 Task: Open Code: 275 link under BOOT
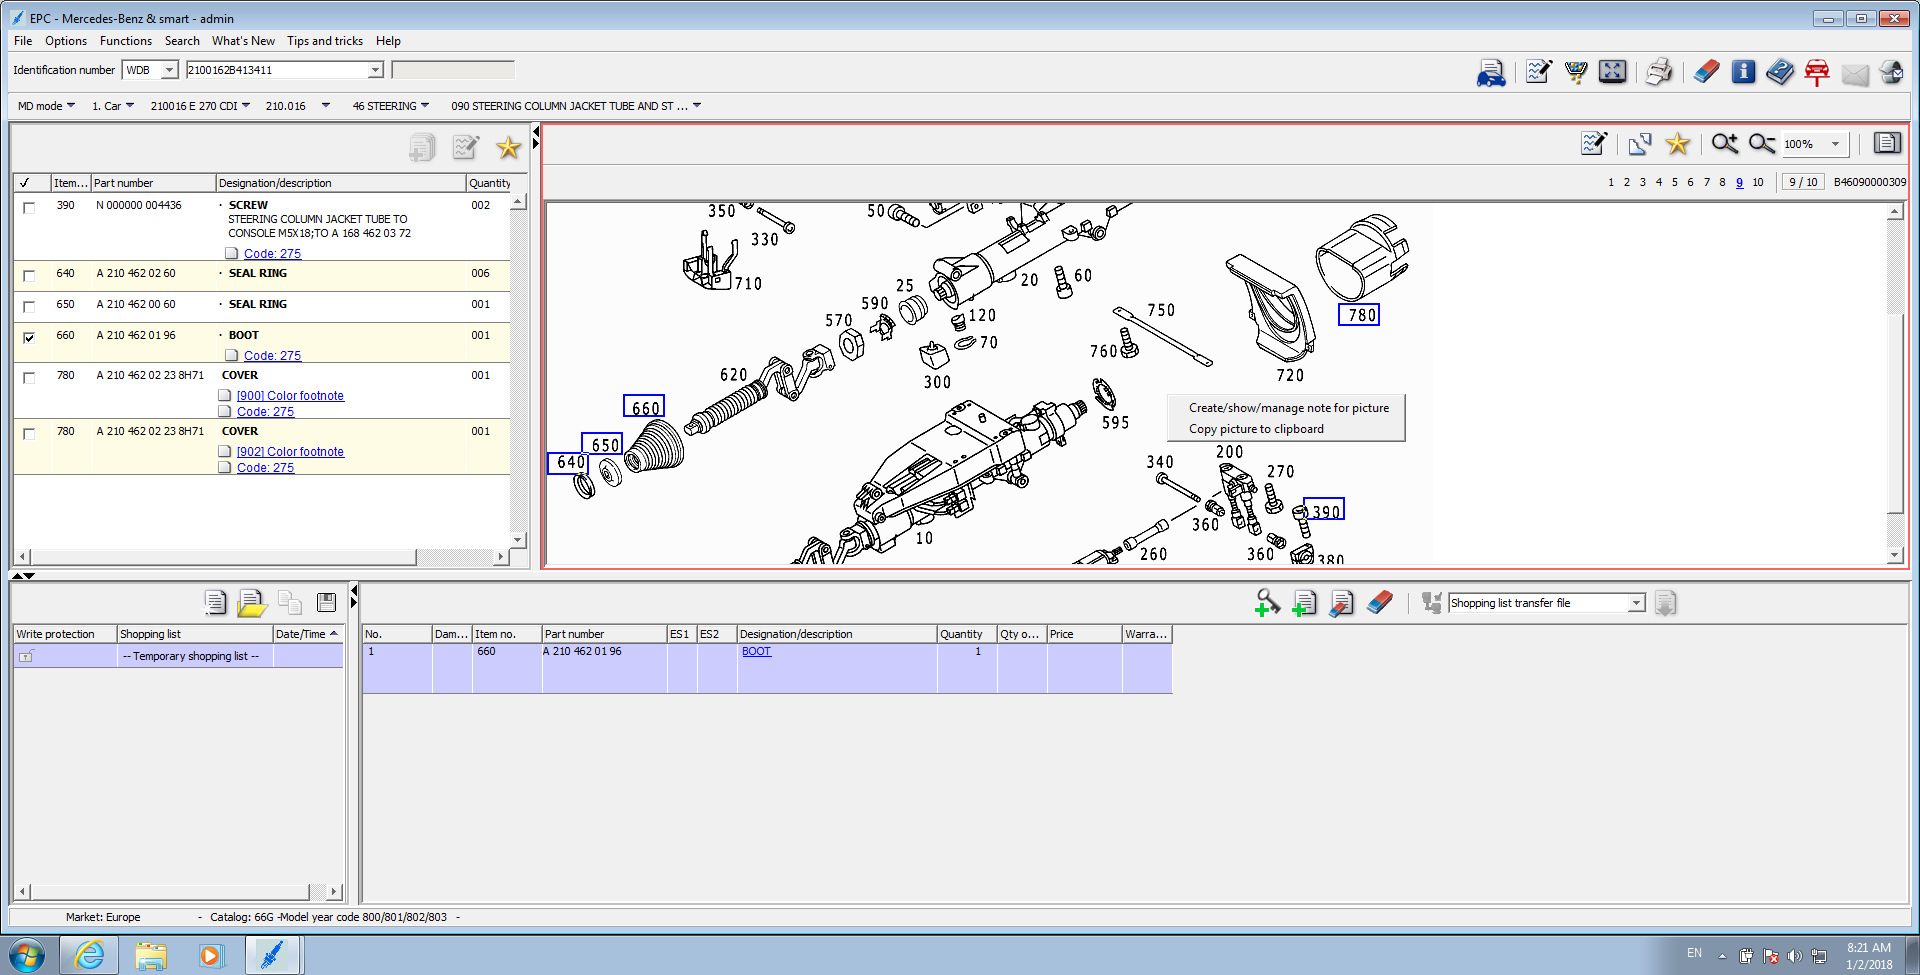tap(272, 356)
